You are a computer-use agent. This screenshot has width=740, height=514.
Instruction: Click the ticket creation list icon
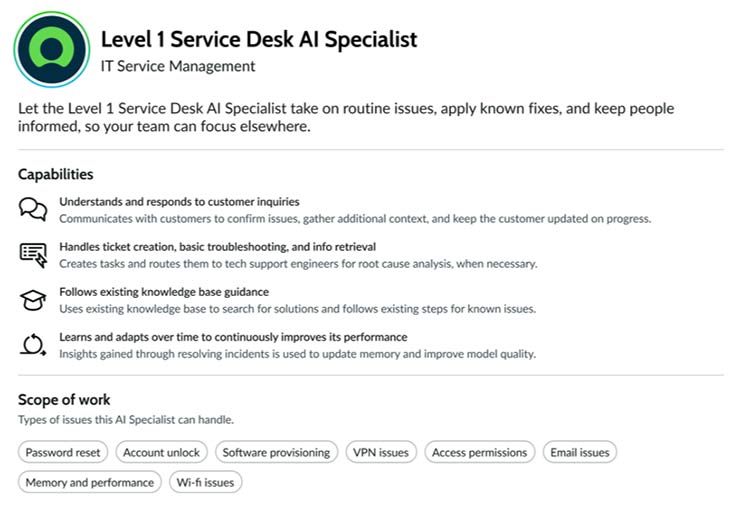pos(33,255)
